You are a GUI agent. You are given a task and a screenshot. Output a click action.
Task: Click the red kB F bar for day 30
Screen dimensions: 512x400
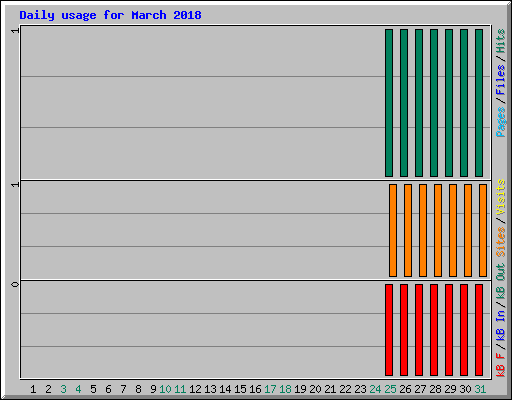pyautogui.click(x=464, y=330)
